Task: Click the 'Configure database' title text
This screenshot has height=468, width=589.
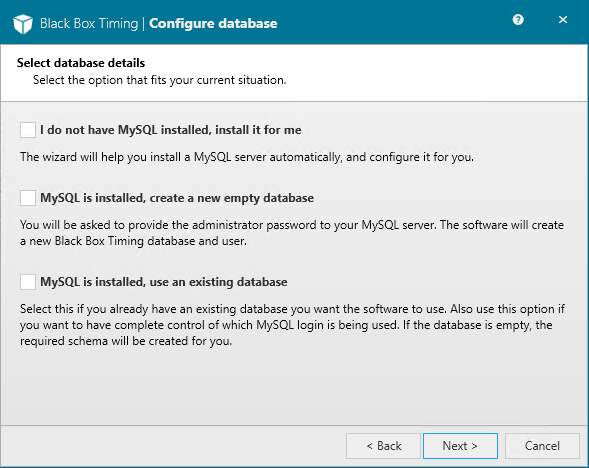Action: 213,23
